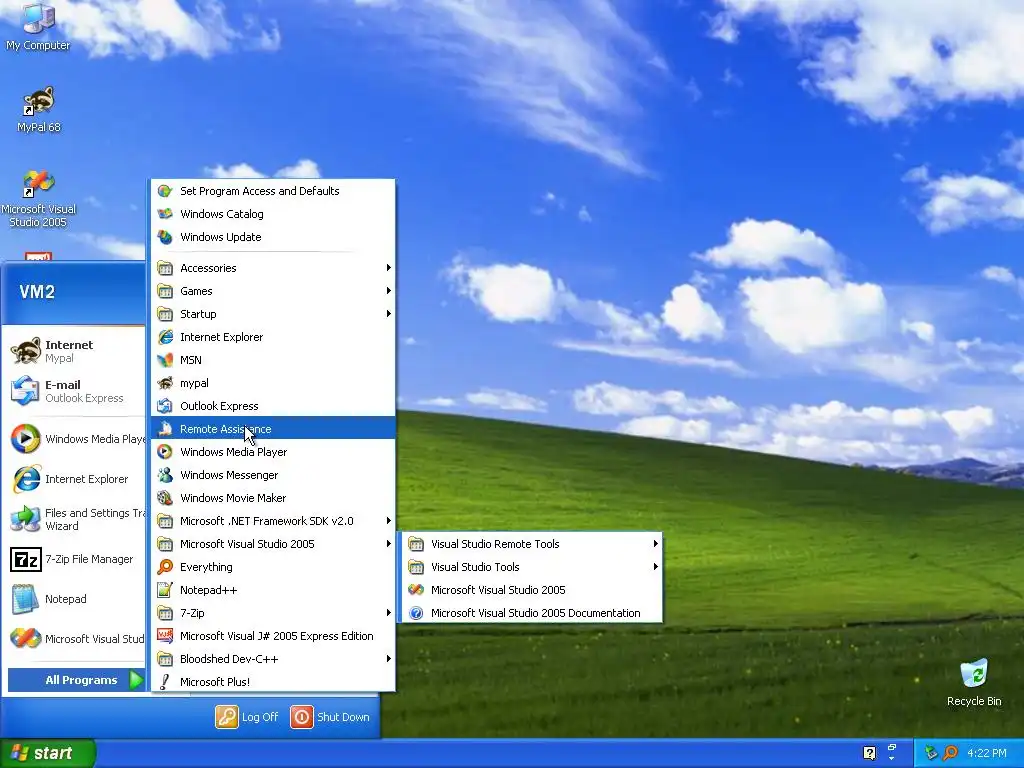Expand Bloodshed Dev-C++ program folder
The height and width of the screenshot is (768, 1024).
(x=273, y=659)
